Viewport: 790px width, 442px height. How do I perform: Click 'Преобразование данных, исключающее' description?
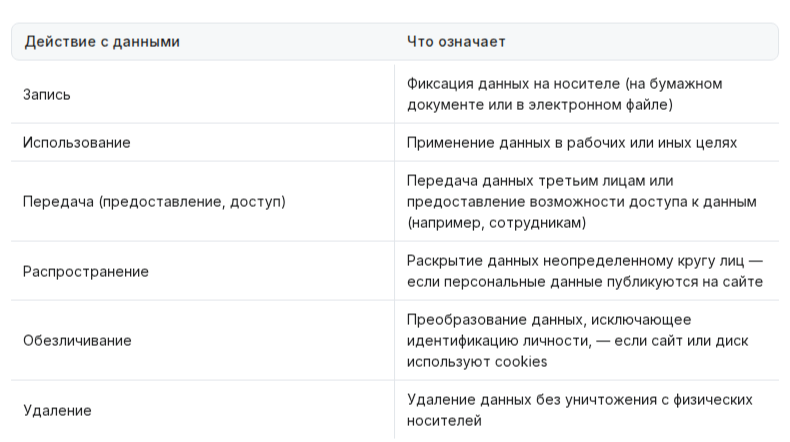click(x=577, y=341)
